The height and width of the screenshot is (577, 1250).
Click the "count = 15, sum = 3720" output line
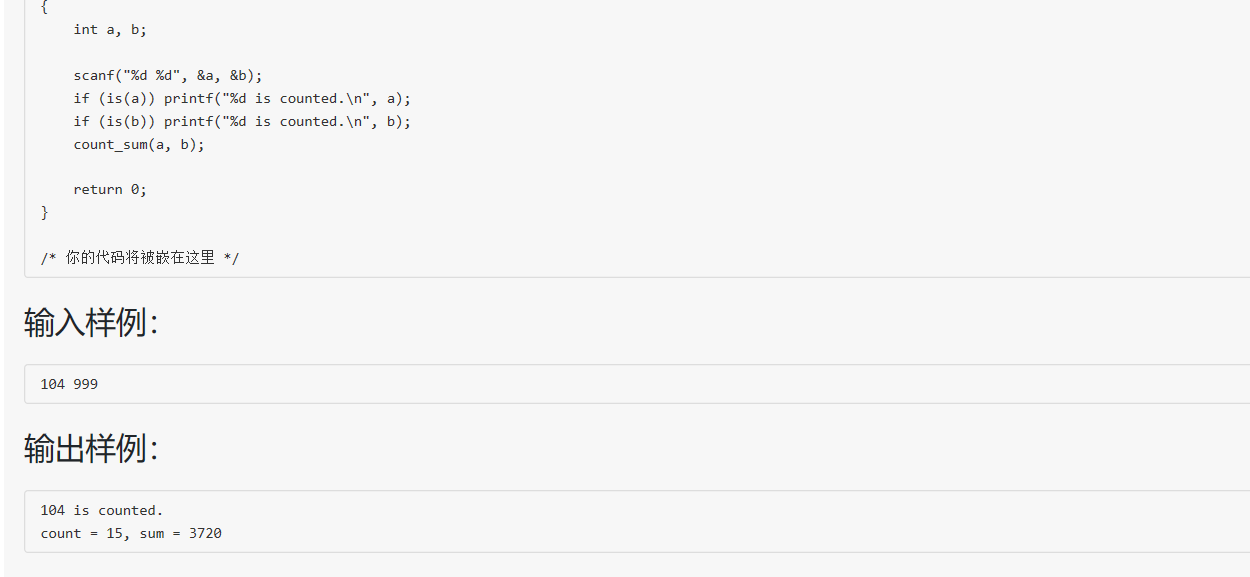click(131, 533)
